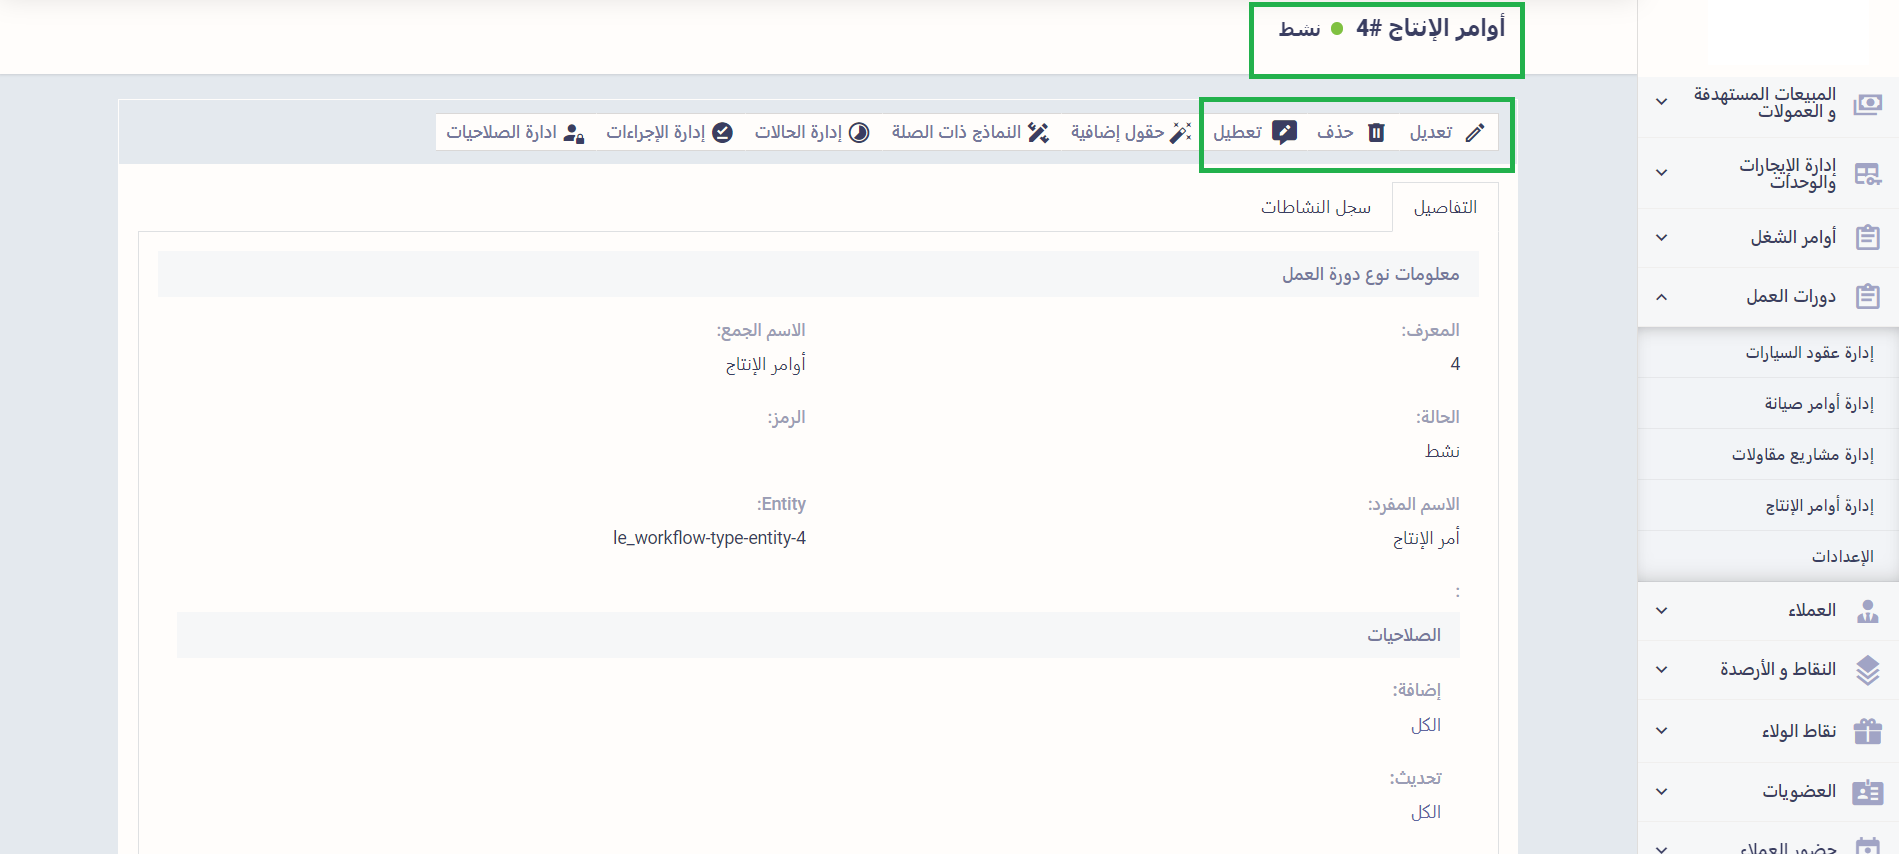Image resolution: width=1899 pixels, height=854 pixels.
Task: Expand the memberships (العضويات) sidebar menu
Action: (1661, 792)
